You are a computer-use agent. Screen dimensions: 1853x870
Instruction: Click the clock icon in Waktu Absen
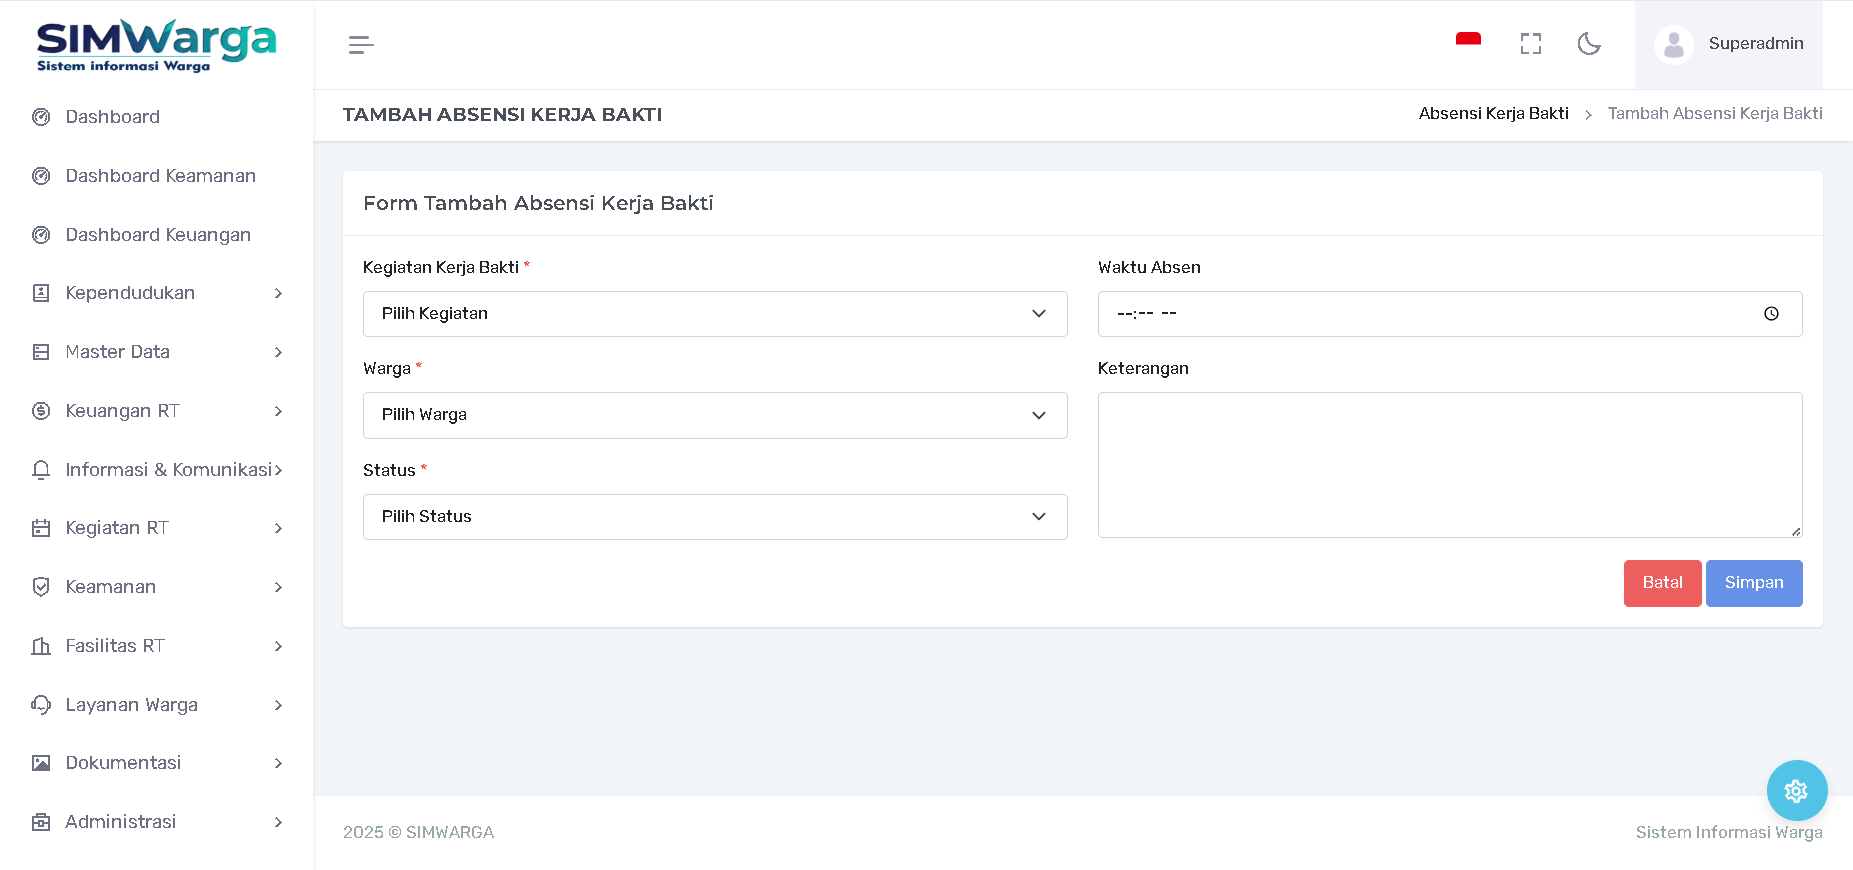[1771, 314]
